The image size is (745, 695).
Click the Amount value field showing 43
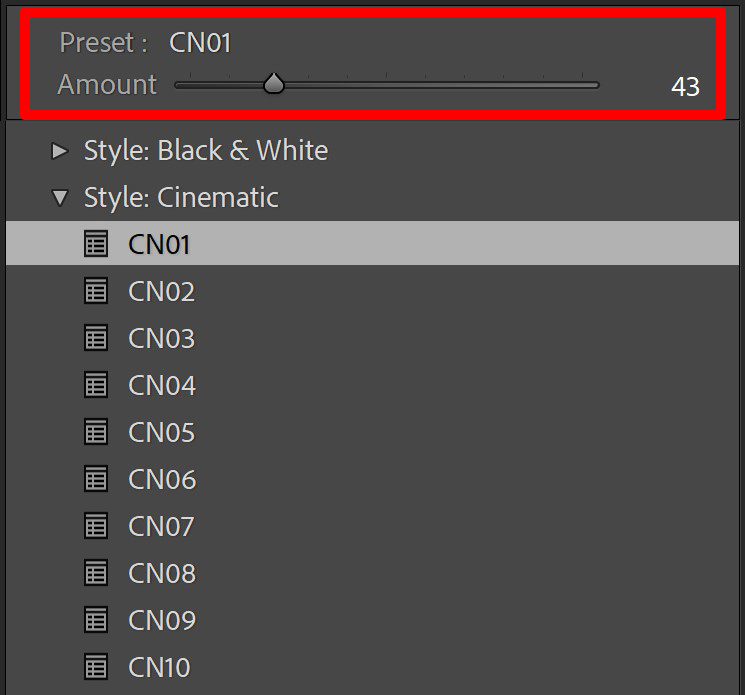(x=685, y=87)
